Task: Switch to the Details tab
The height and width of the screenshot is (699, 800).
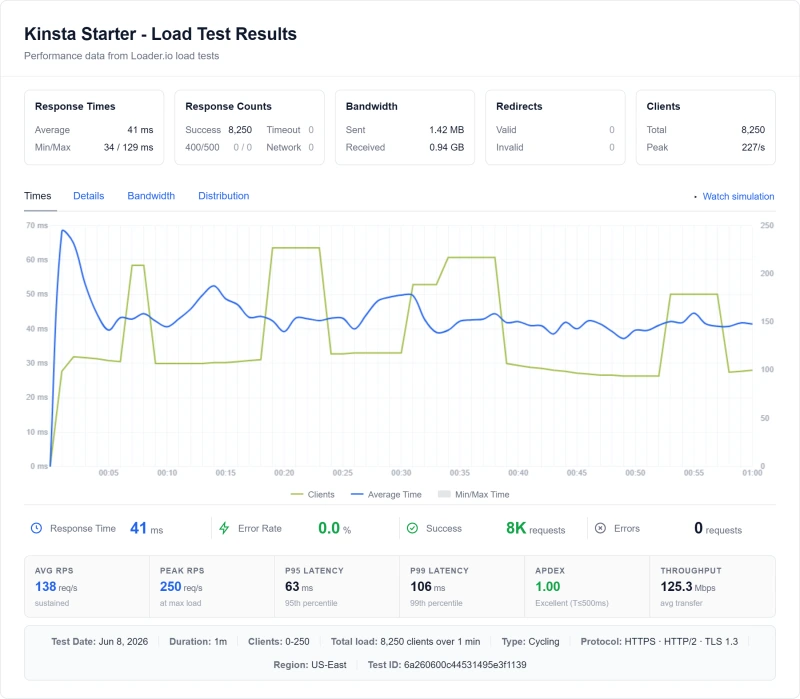Action: click(88, 196)
